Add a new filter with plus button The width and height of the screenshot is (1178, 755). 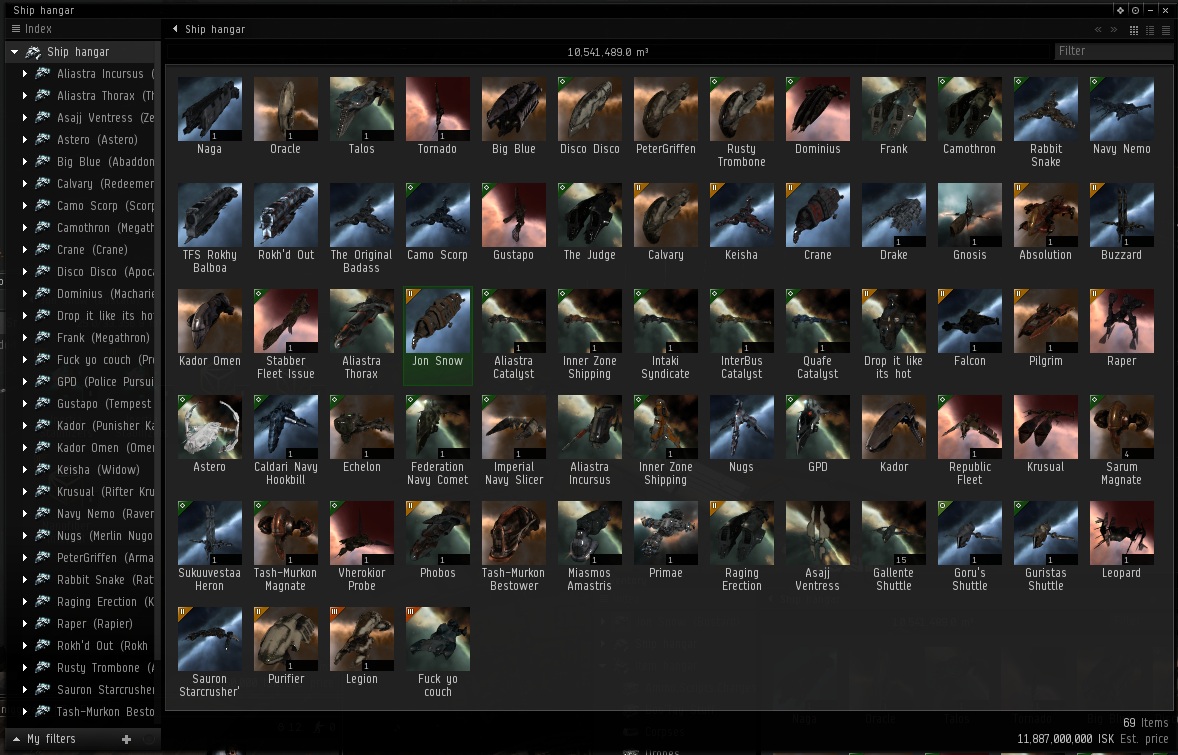[x=126, y=739]
